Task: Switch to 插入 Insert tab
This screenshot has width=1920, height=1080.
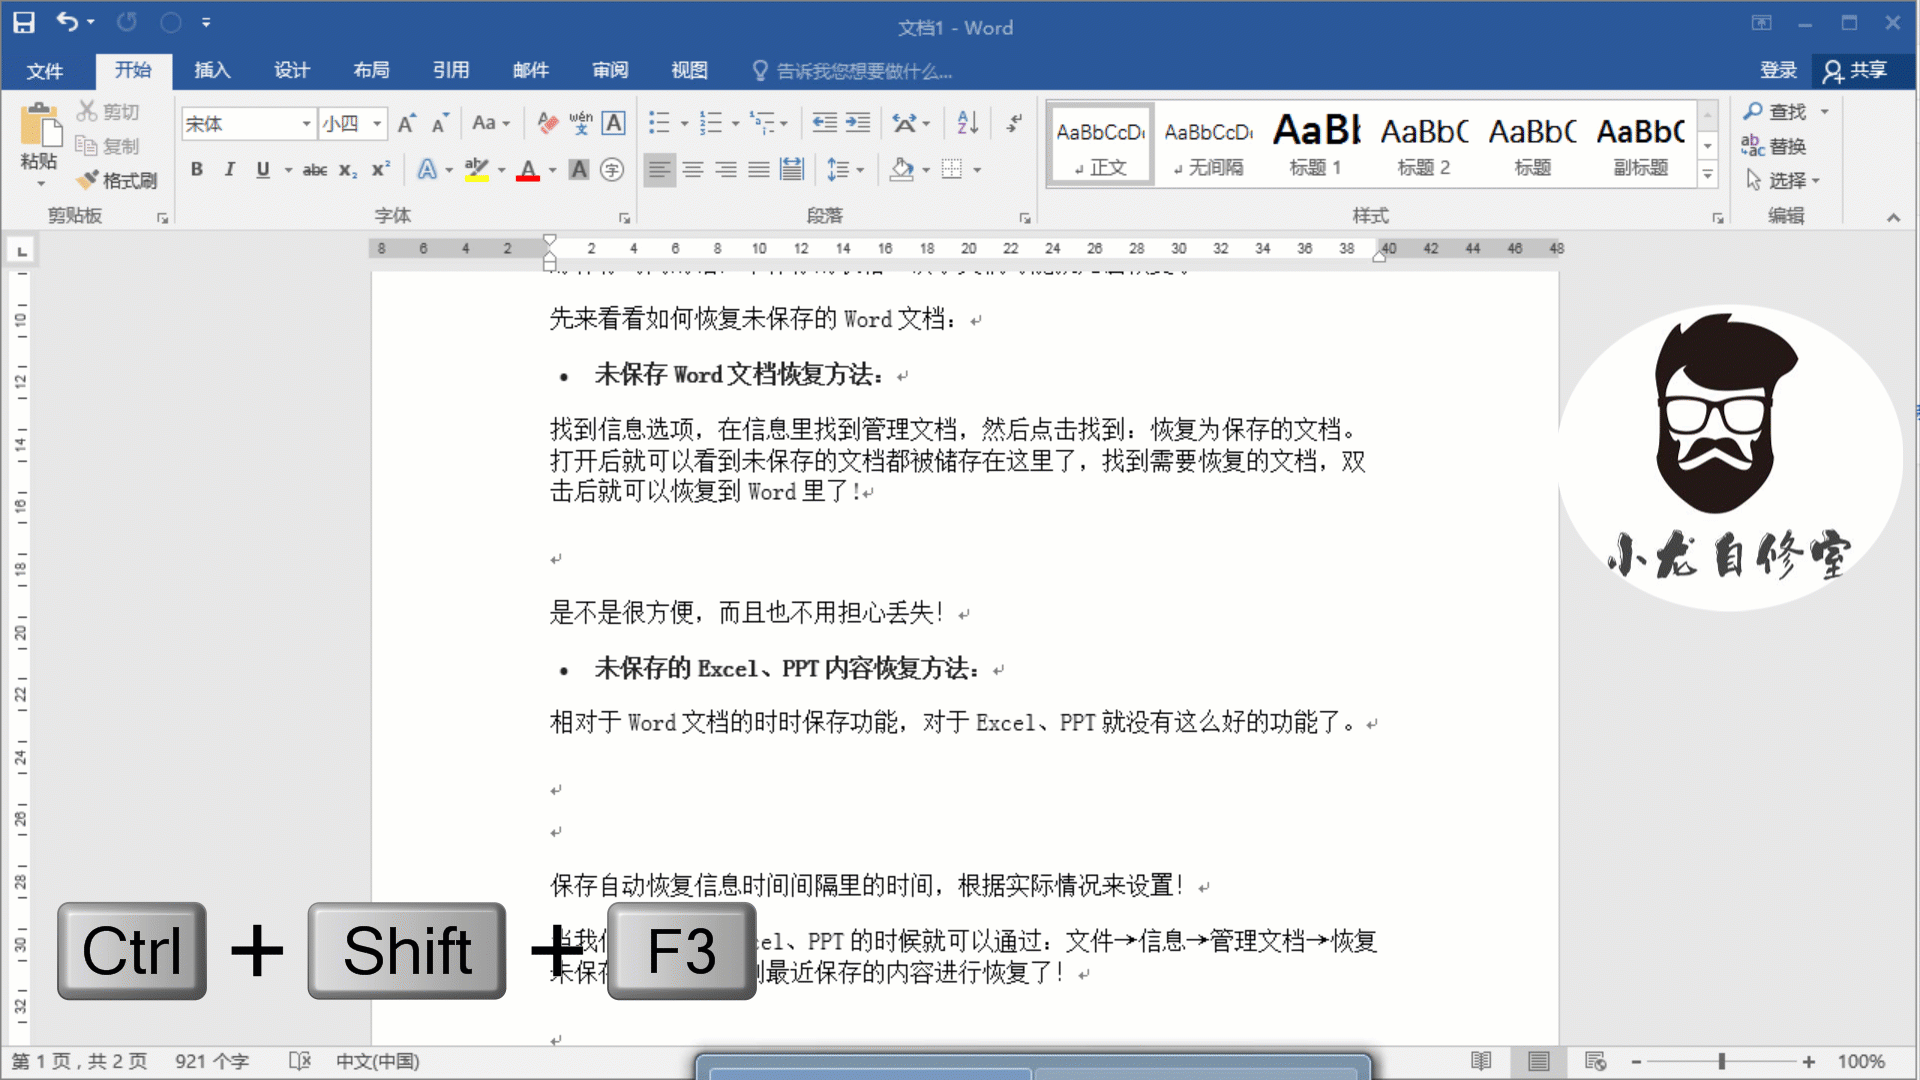Action: pos(212,70)
